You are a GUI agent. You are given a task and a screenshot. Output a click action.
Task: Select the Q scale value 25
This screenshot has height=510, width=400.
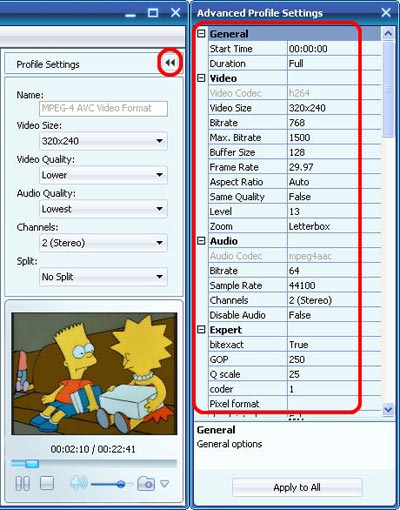click(x=334, y=374)
